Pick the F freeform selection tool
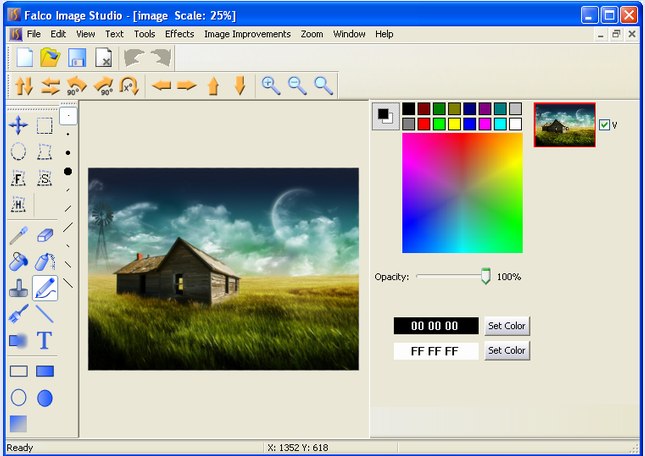Image resolution: width=645 pixels, height=456 pixels. (x=18, y=178)
